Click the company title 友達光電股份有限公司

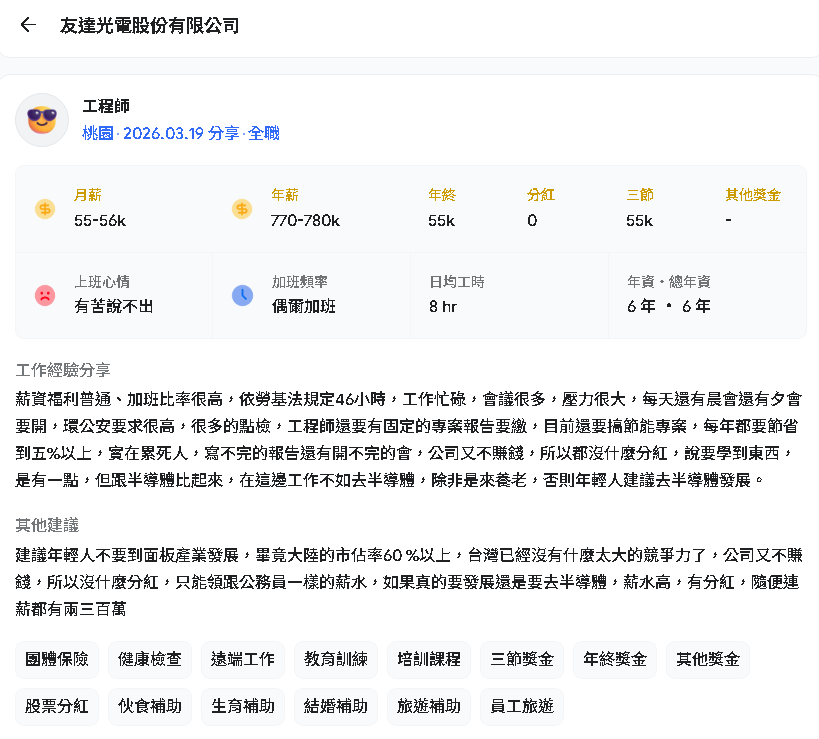[149, 25]
